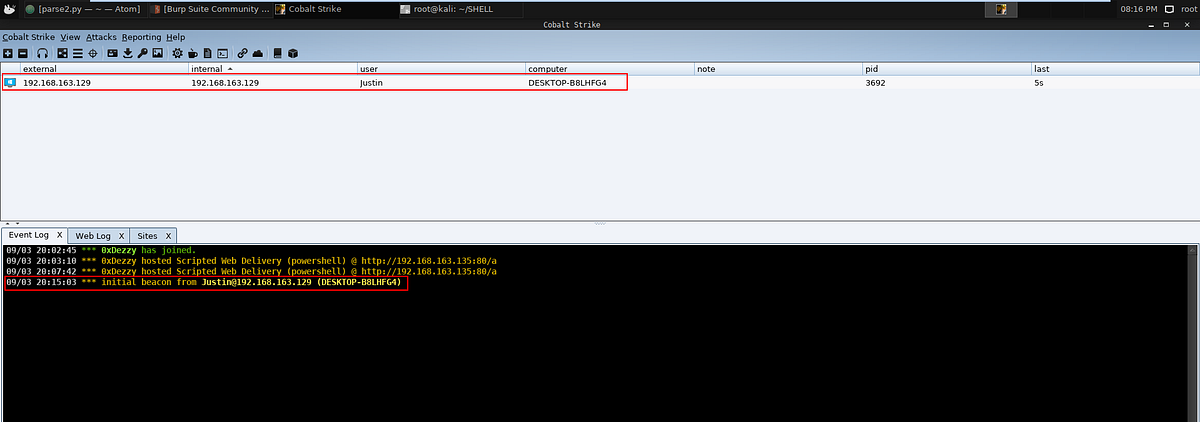Screen dimensions: 1200x422
Task: Close the Event Log tab with its X
Action: [x=59, y=235]
